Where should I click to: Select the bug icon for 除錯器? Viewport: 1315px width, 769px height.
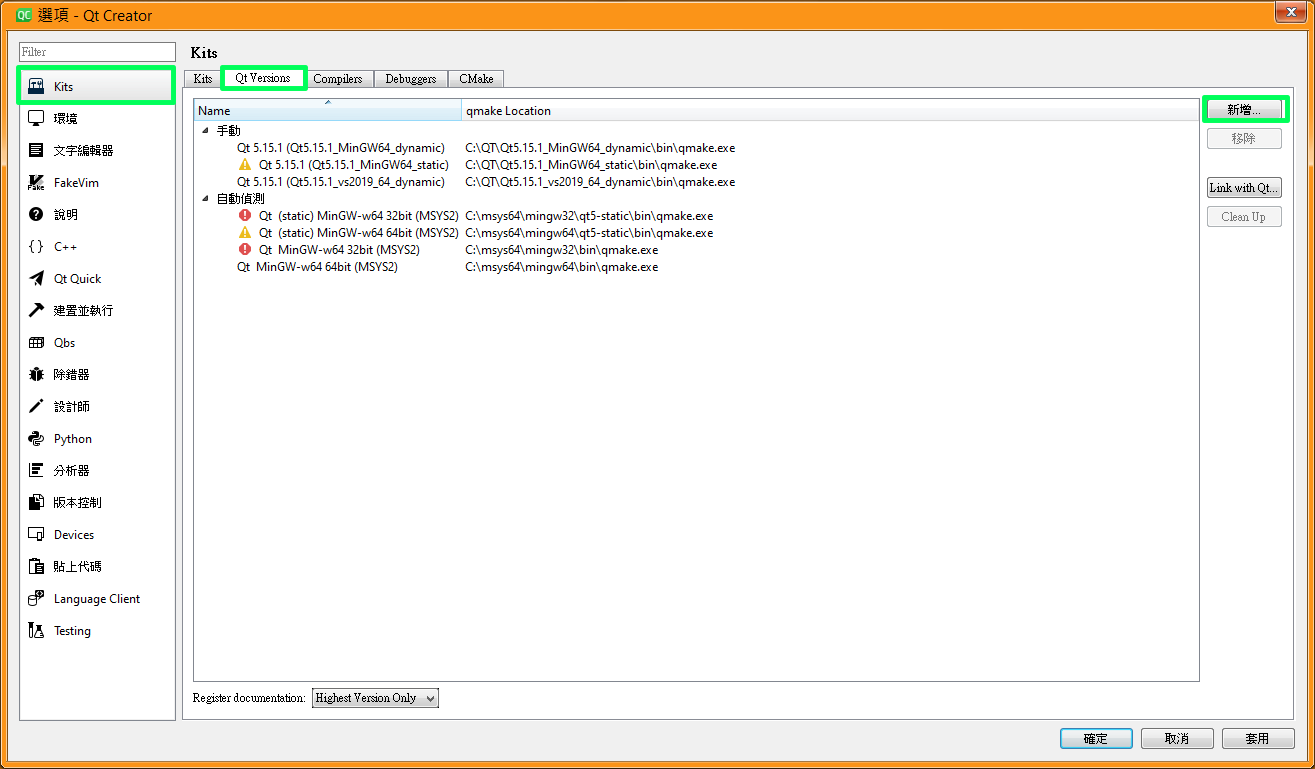(37, 375)
